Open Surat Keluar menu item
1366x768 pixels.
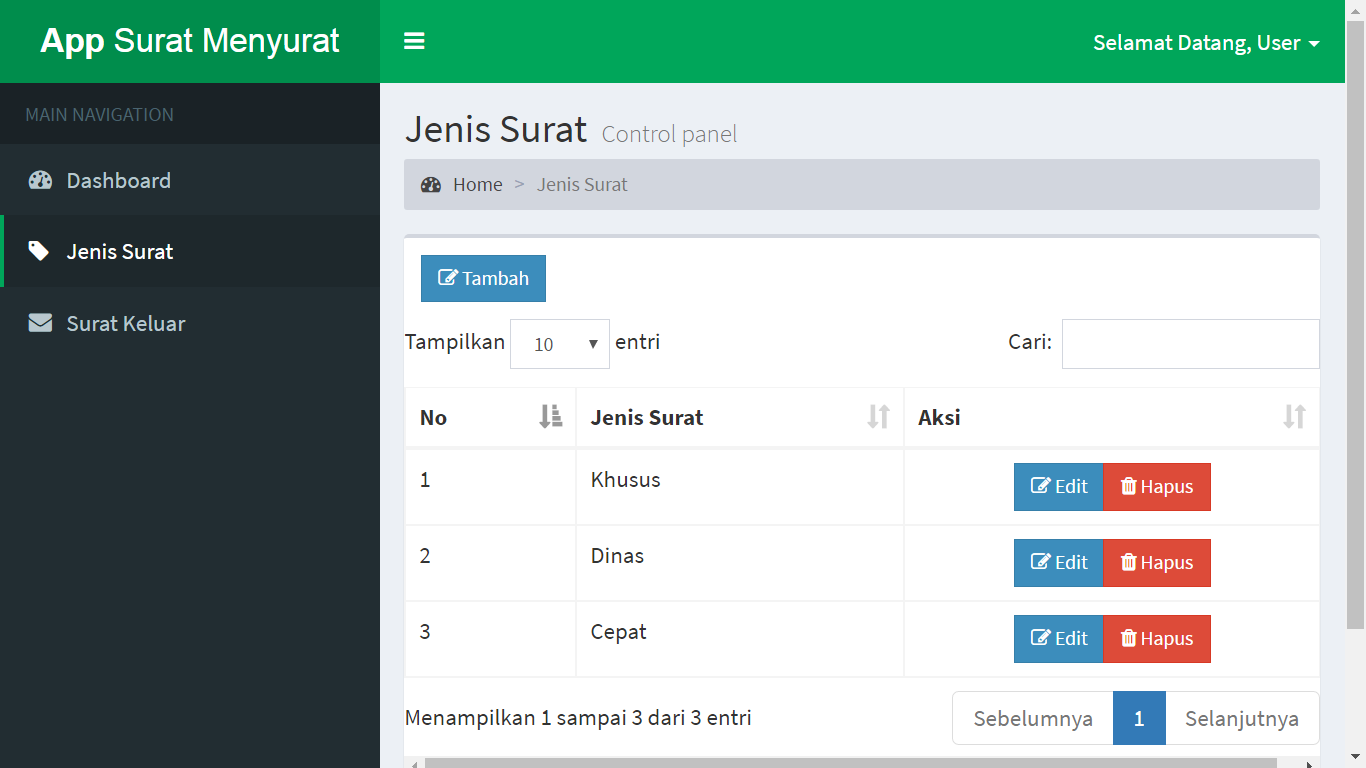click(126, 323)
